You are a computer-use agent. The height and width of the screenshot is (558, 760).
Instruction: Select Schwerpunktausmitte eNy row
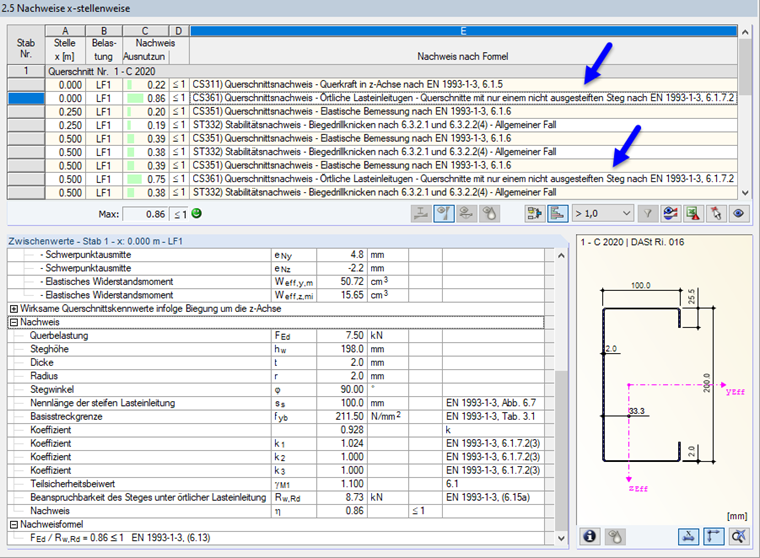click(x=276, y=255)
